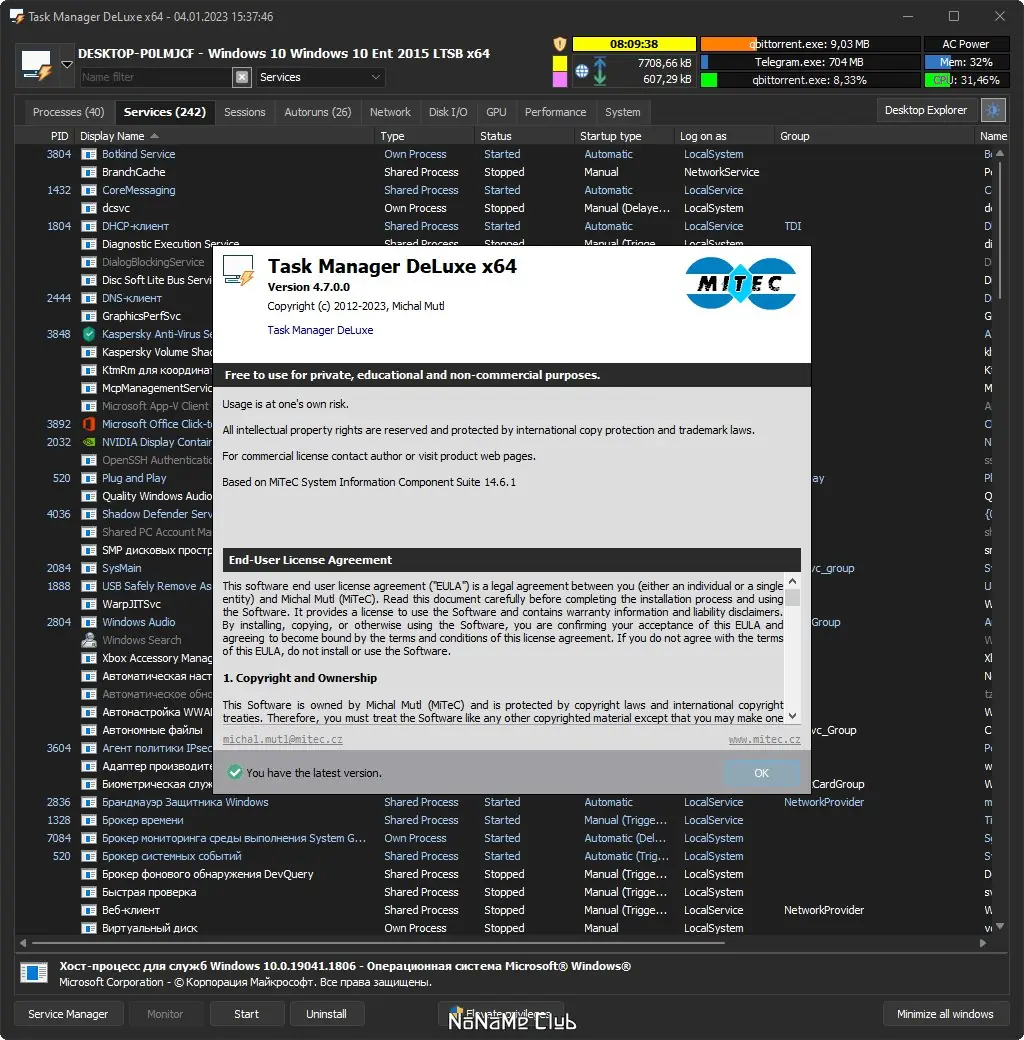Sort by the Group column header
The height and width of the screenshot is (1040, 1024).
[875, 136]
